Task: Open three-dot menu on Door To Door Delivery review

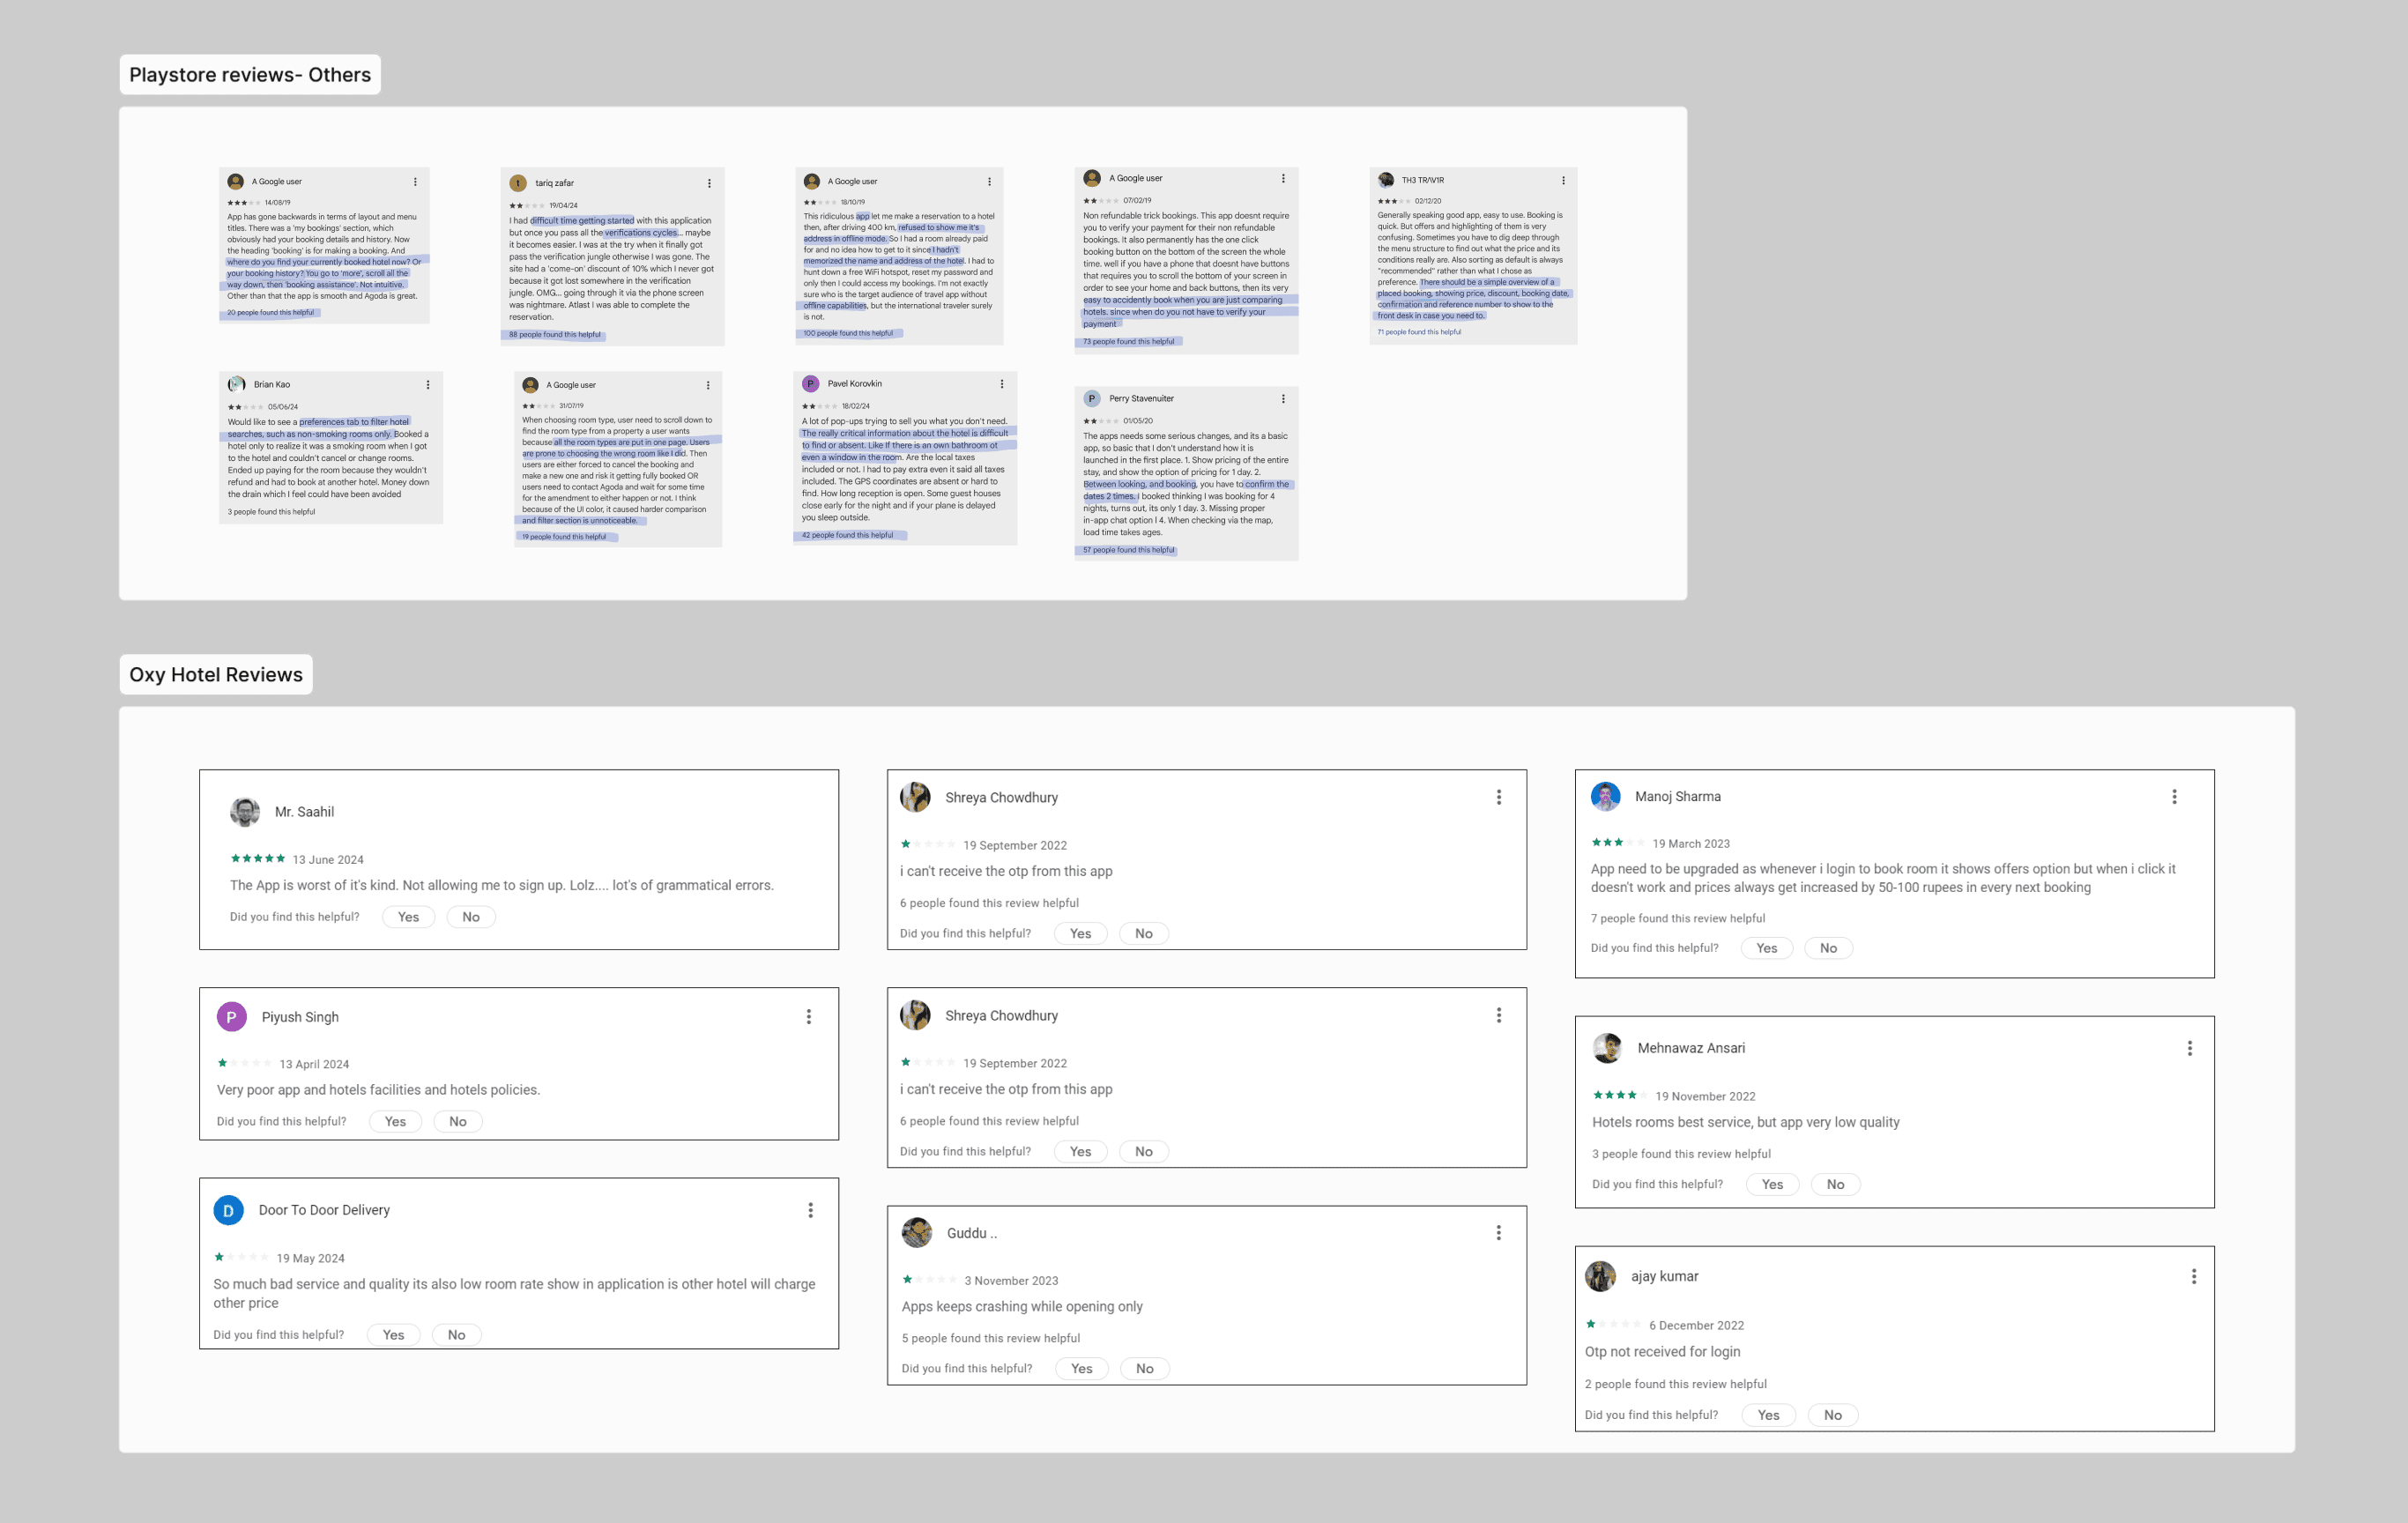Action: 811,1210
